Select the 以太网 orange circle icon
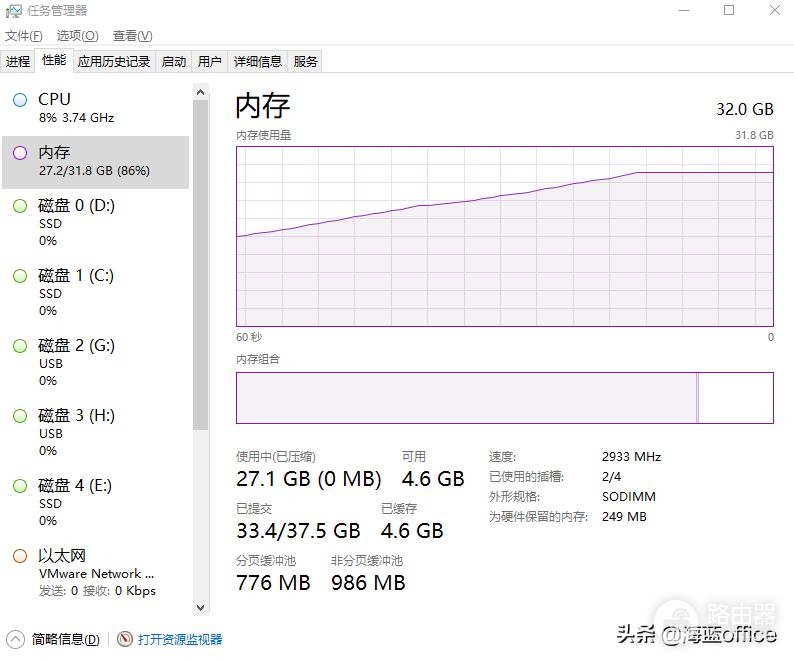The height and width of the screenshot is (662, 794). [20, 556]
